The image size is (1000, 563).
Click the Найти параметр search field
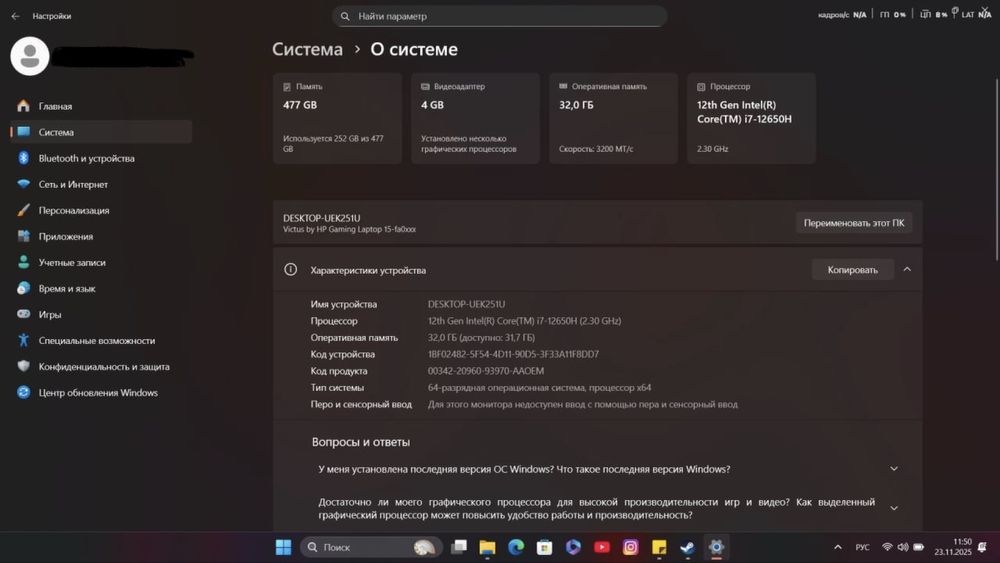click(x=499, y=16)
